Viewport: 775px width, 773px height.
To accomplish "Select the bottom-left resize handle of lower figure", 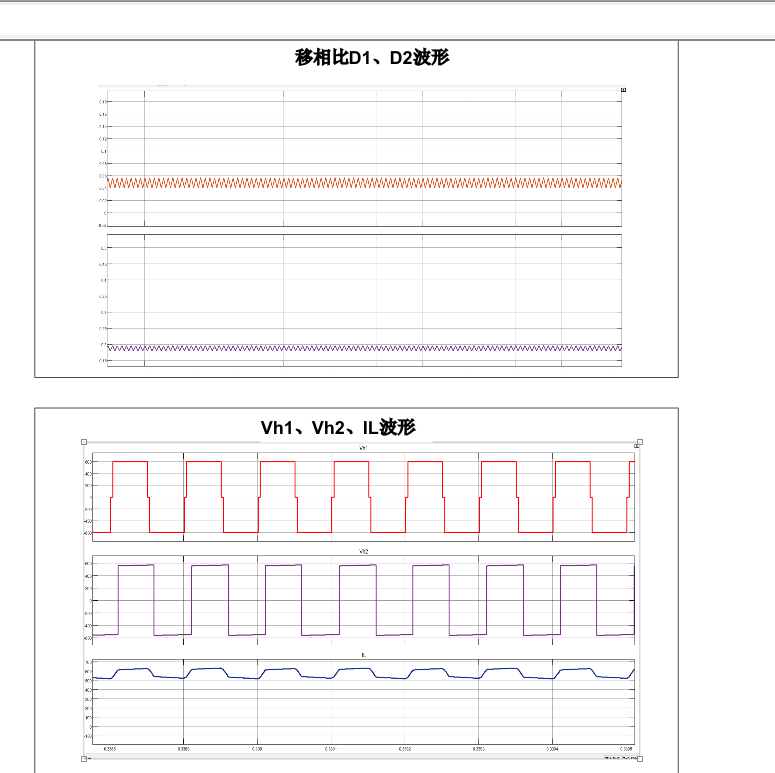I will pyautogui.click(x=84, y=759).
